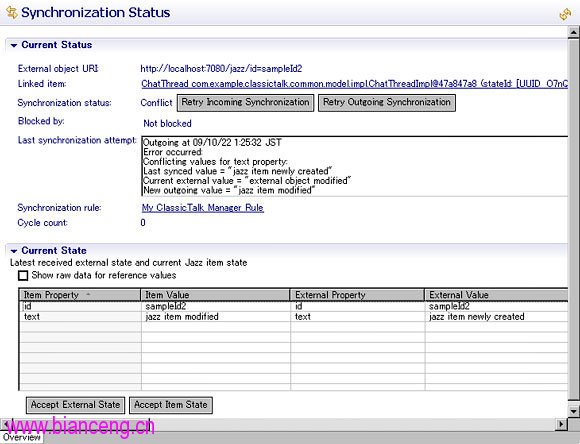The image size is (580, 444).
Task: Click the refresh synchronization icon at top right
Action: tap(565, 14)
